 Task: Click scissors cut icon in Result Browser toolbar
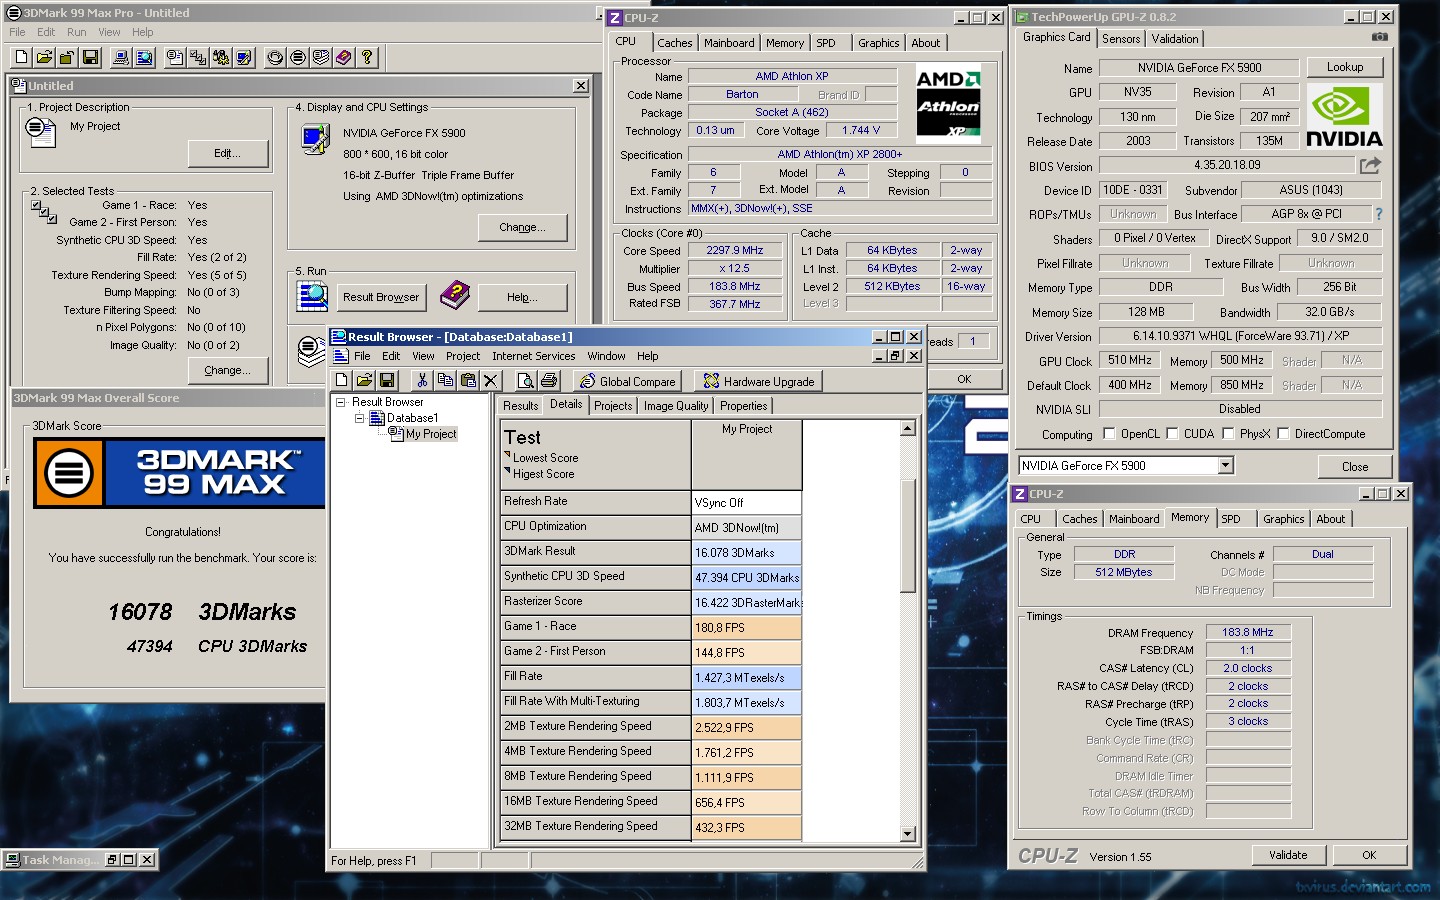(422, 380)
